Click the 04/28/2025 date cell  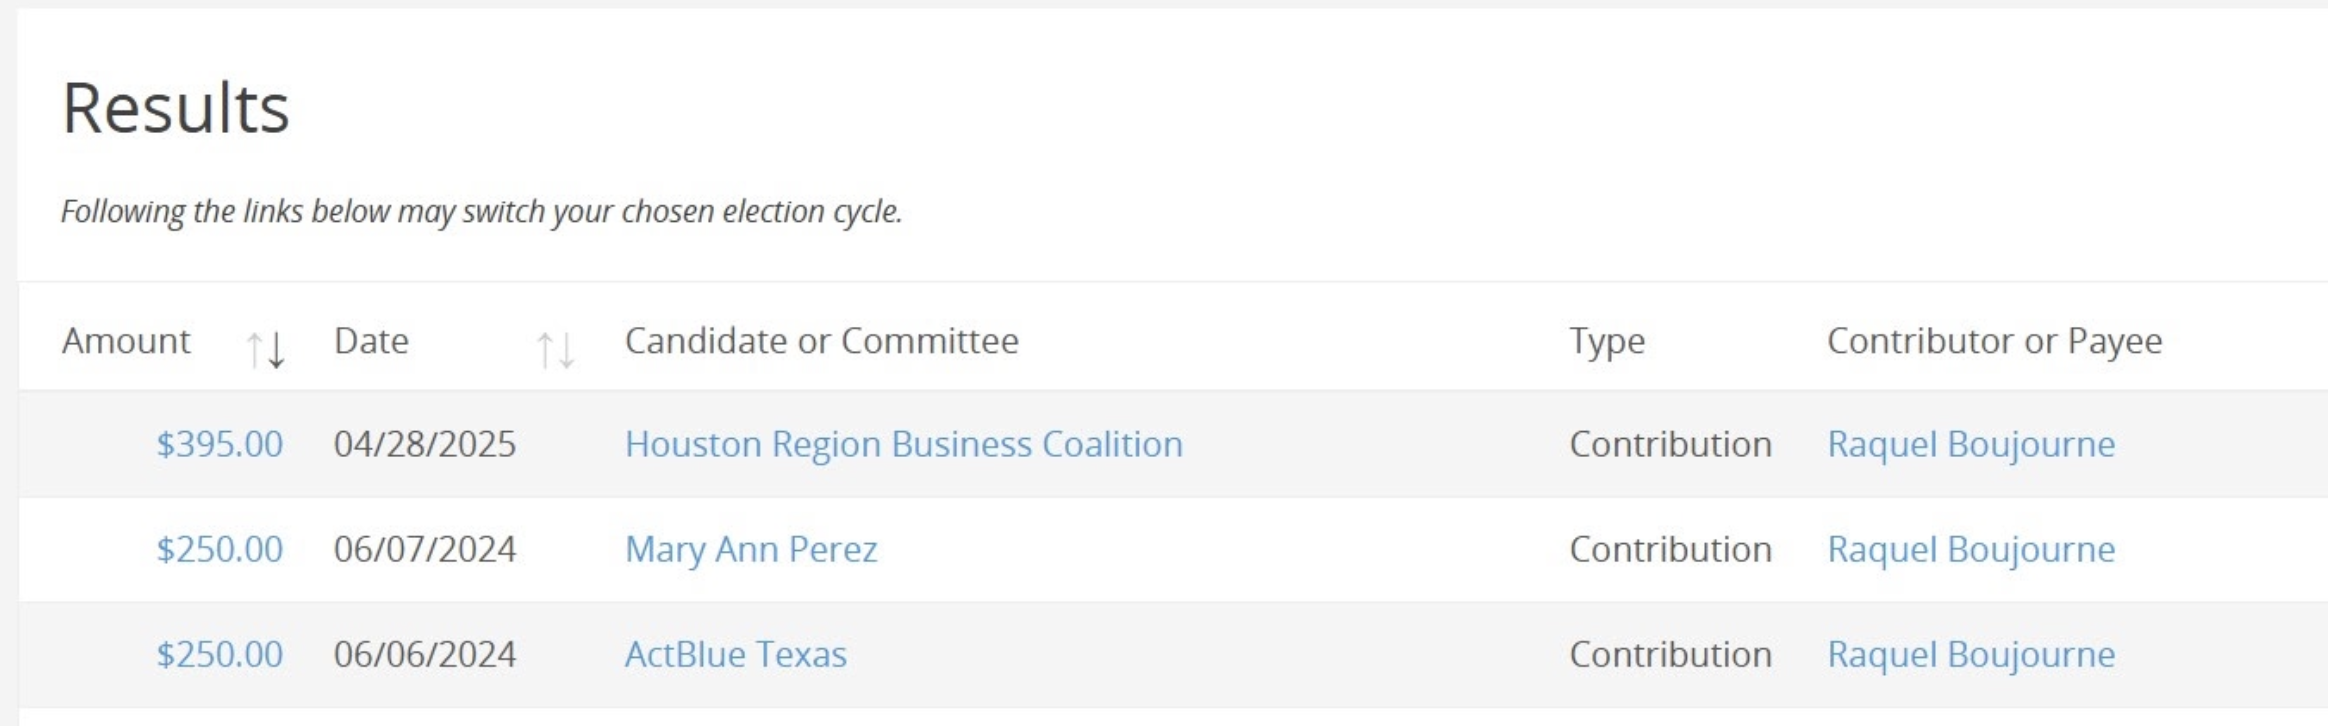pyautogui.click(x=425, y=444)
